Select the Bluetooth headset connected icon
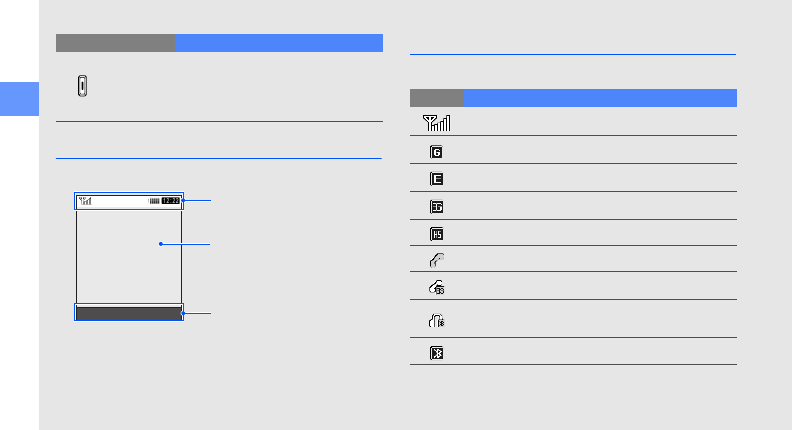Image resolution: width=792 pixels, height=430 pixels. (437, 320)
